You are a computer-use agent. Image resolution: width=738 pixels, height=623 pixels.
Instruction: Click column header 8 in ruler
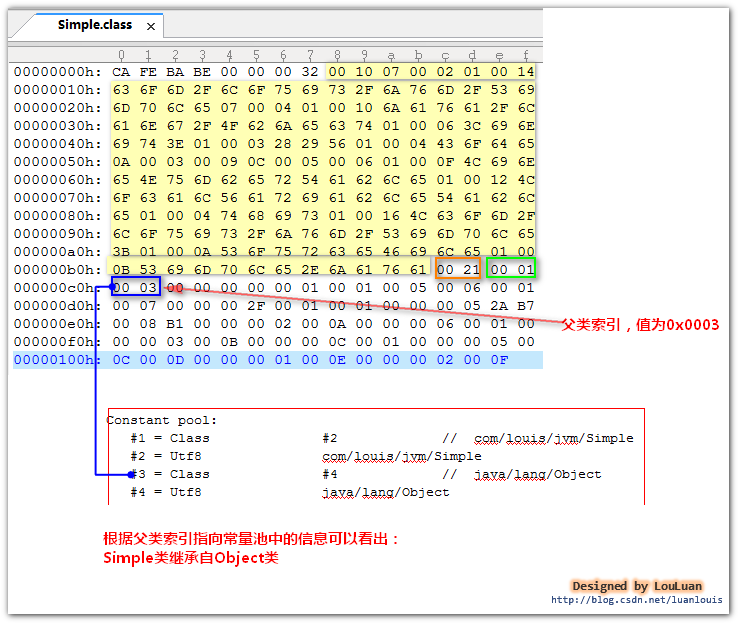click(x=337, y=56)
